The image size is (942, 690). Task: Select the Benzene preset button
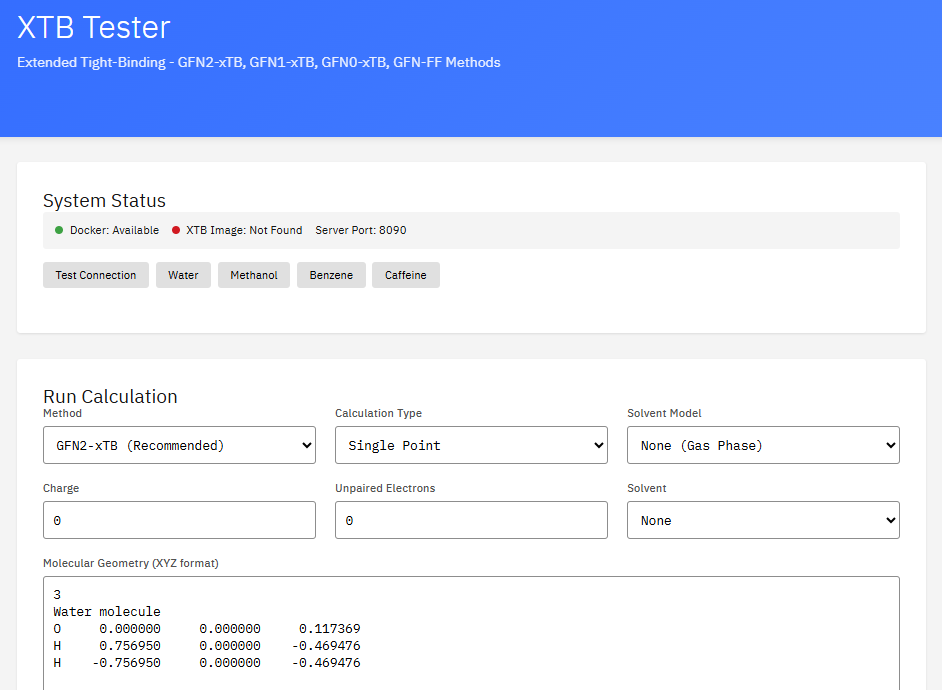[331, 275]
